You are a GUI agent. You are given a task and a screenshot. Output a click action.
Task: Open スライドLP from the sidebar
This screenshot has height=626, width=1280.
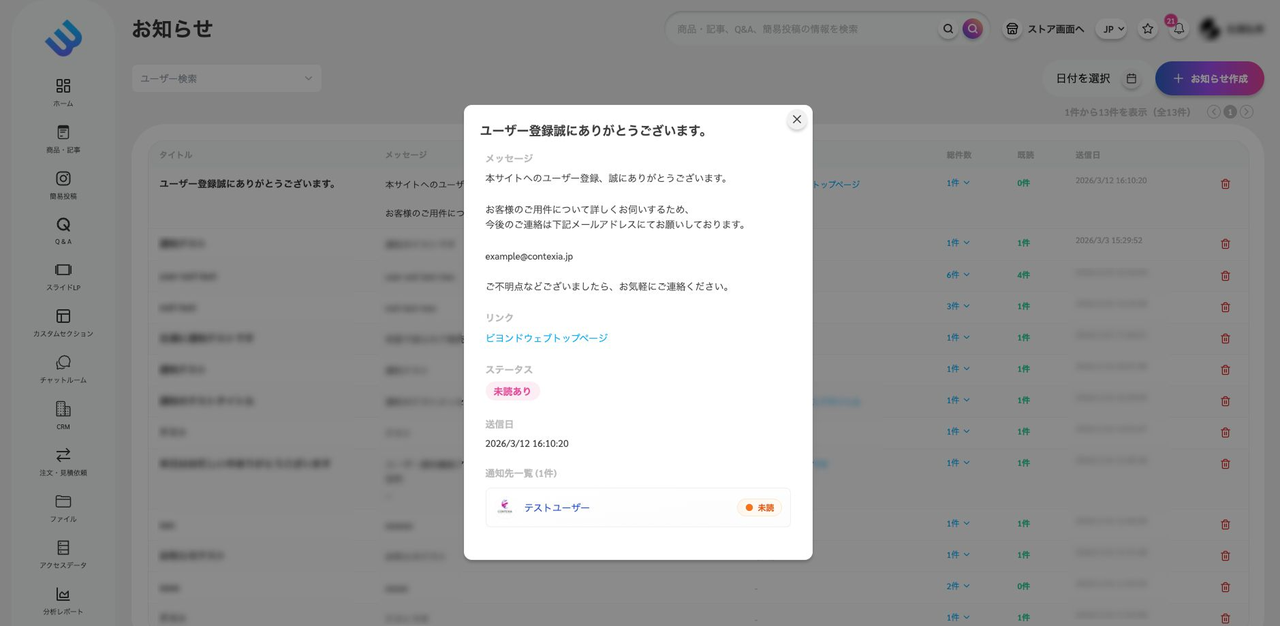(x=63, y=276)
